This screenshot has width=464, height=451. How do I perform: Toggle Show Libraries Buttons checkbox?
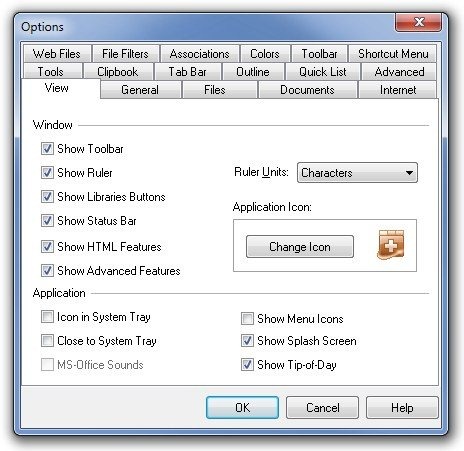click(x=47, y=197)
